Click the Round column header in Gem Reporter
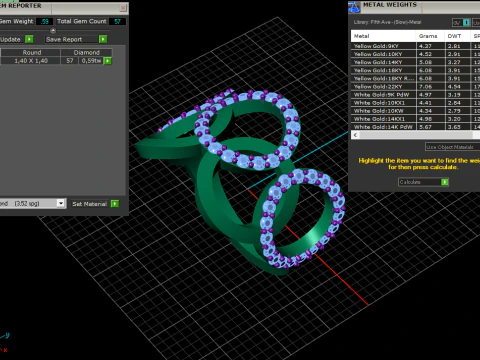This screenshot has height=360, width=480. click(x=31, y=52)
